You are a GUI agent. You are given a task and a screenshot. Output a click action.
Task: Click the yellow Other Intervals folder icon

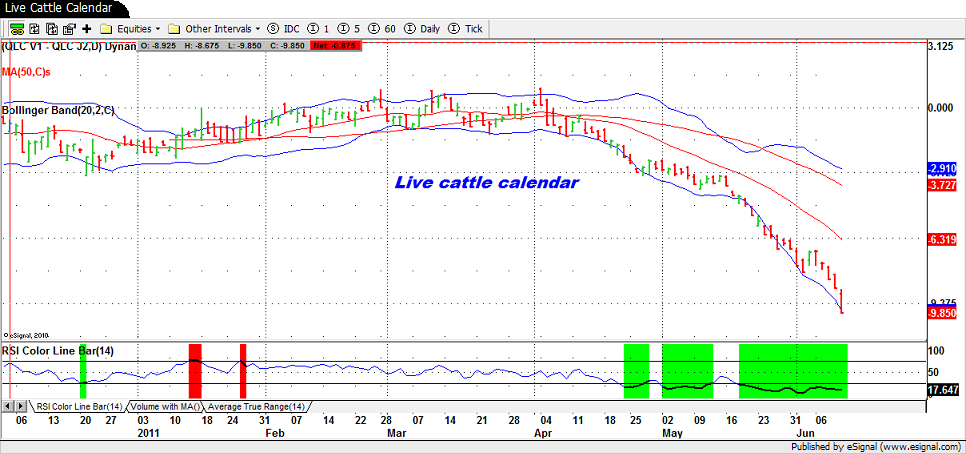point(175,29)
